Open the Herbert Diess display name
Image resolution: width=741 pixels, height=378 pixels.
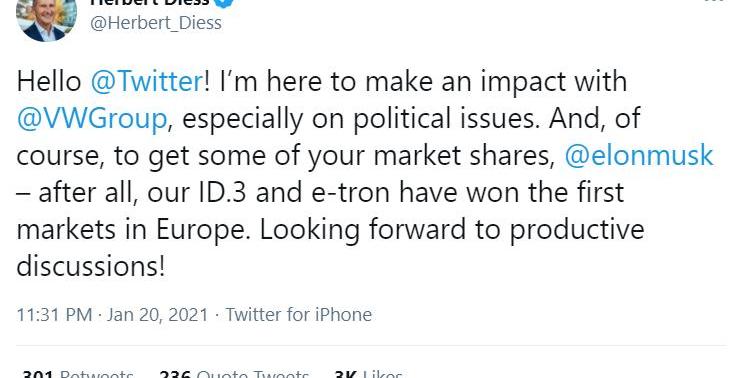(x=150, y=2)
